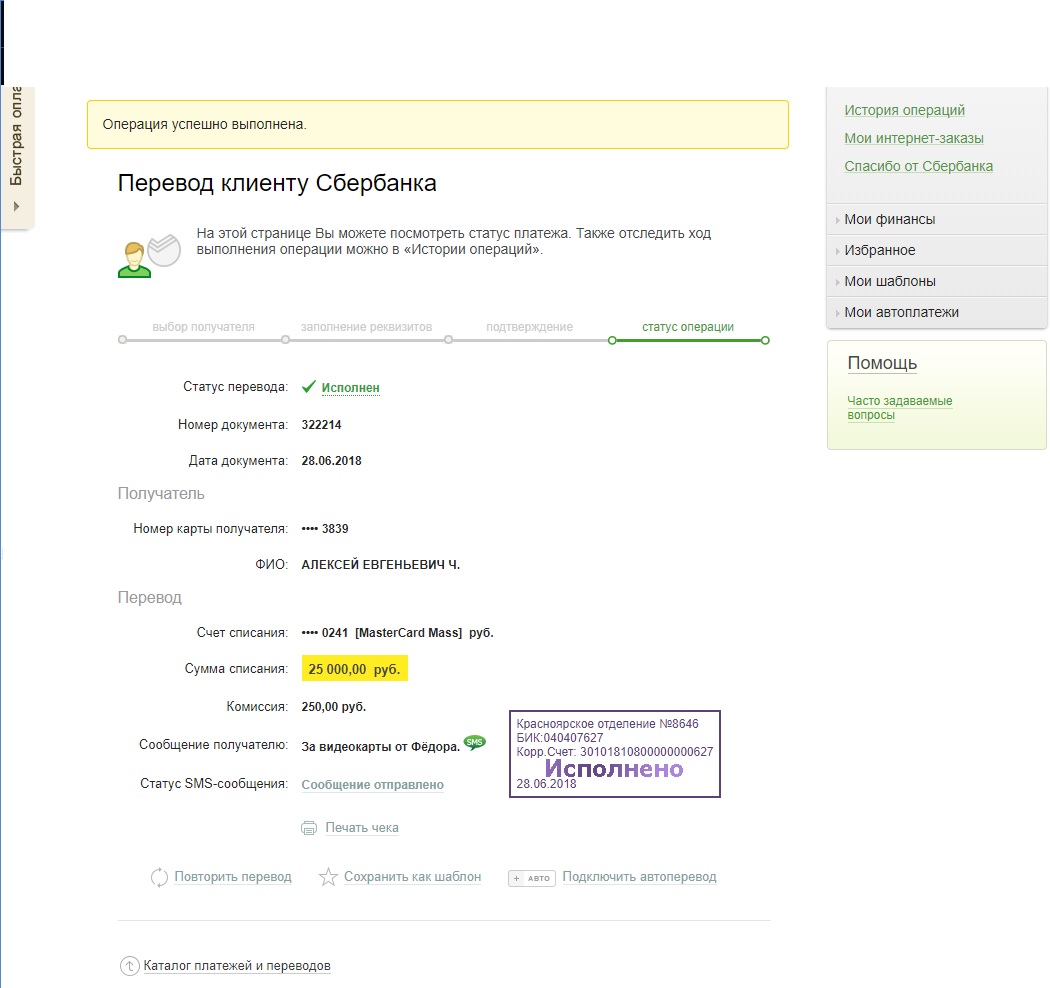
Task: Click the purple Исполнено bank stamp
Action: click(614, 754)
